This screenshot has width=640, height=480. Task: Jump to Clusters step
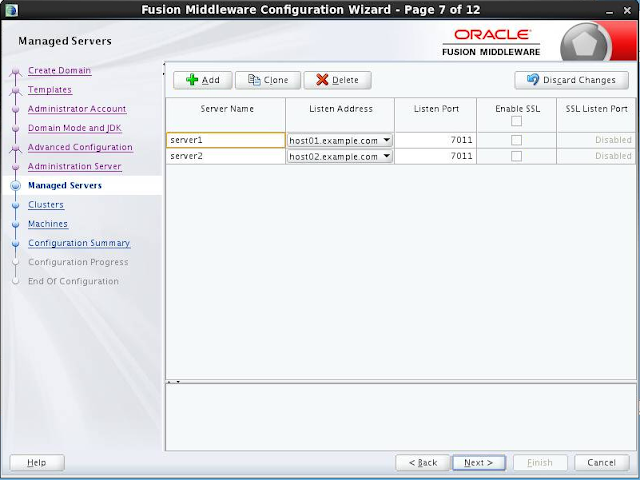[46, 205]
